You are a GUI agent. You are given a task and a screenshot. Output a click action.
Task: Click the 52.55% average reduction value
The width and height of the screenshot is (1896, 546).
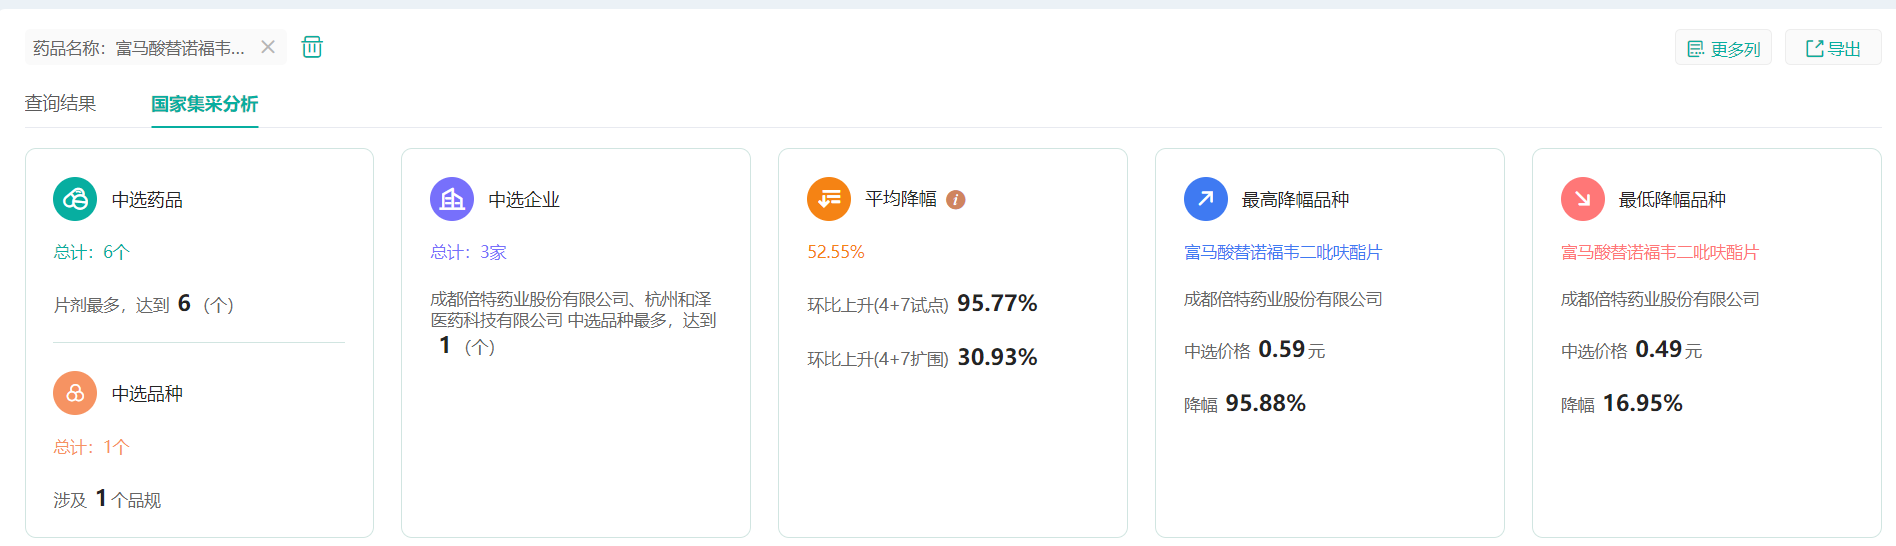[836, 252]
